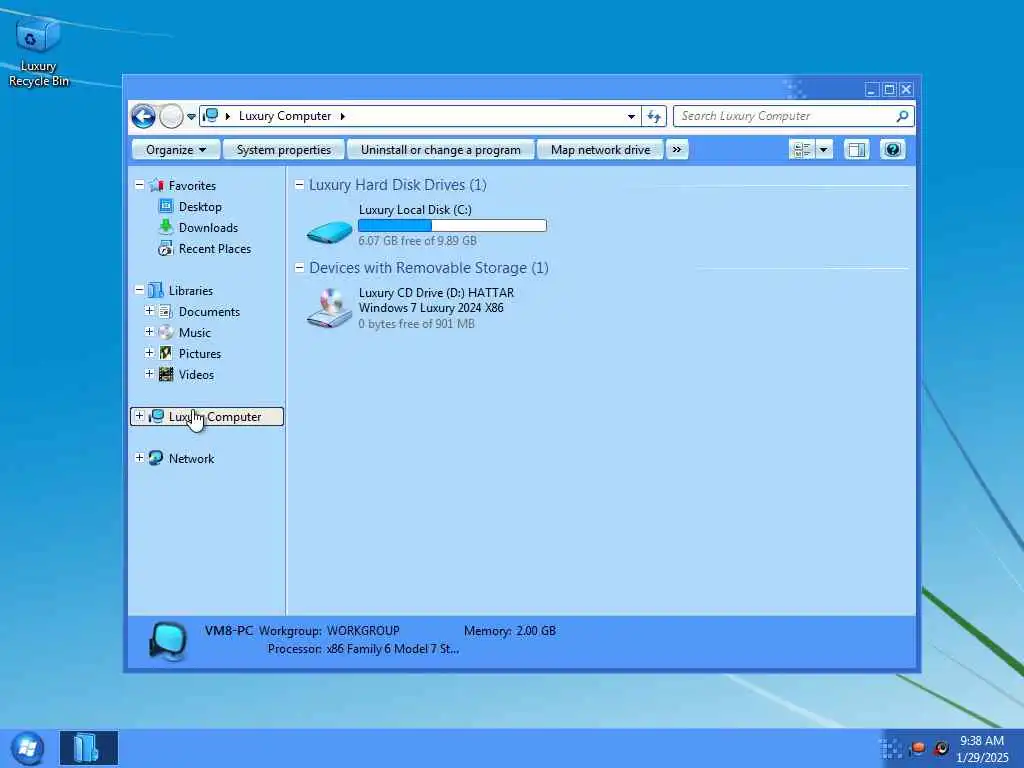Image resolution: width=1024 pixels, height=768 pixels.
Task: Expand the Videos library node
Action: click(150, 374)
